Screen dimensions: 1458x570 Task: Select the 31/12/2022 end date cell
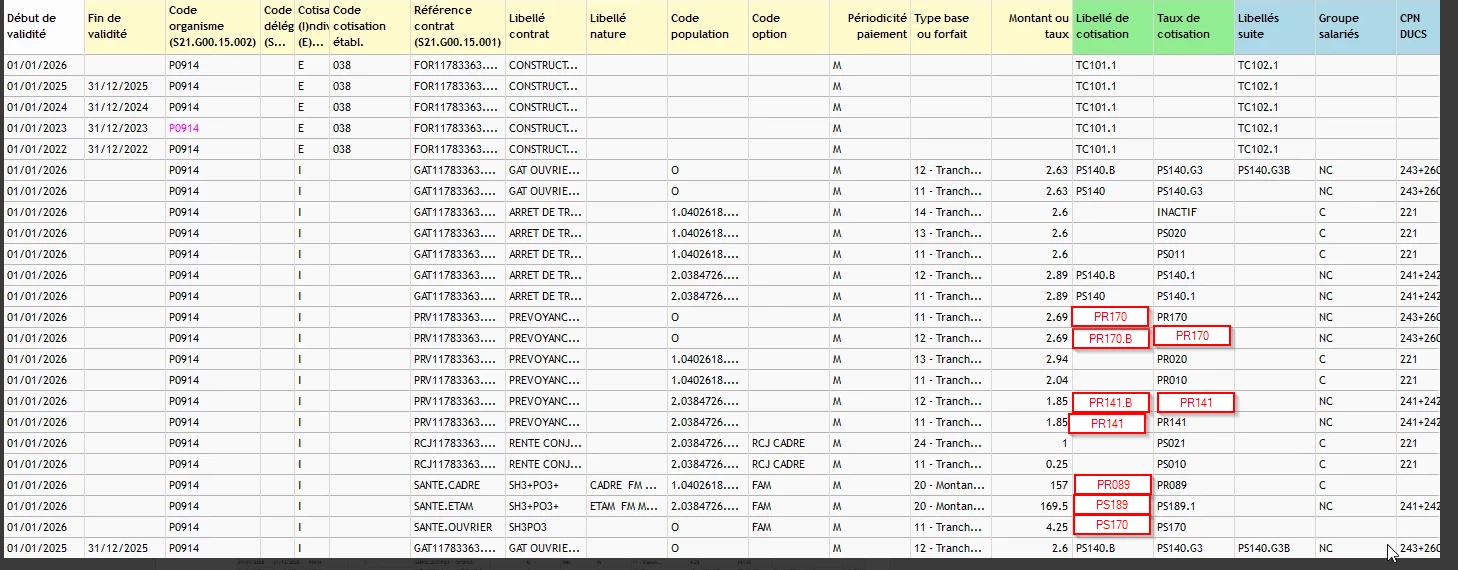tap(124, 149)
